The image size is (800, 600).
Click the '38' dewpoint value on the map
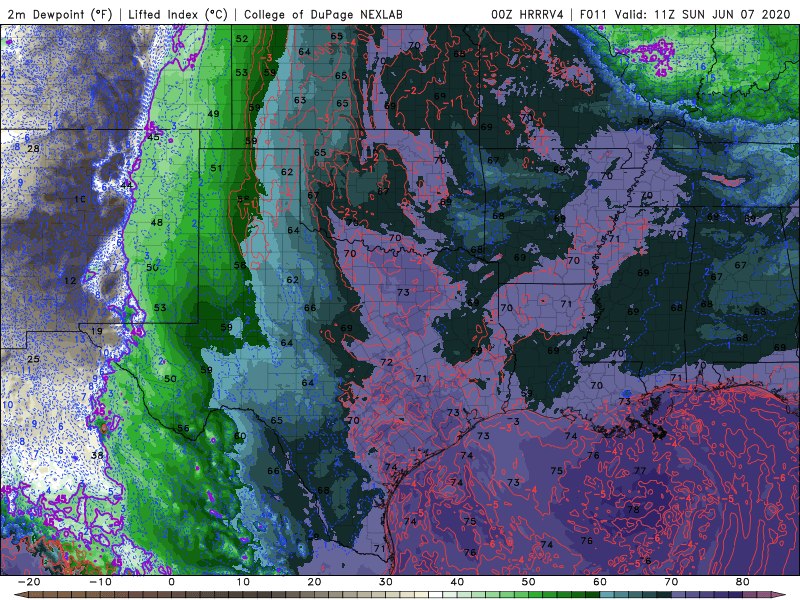pos(97,455)
